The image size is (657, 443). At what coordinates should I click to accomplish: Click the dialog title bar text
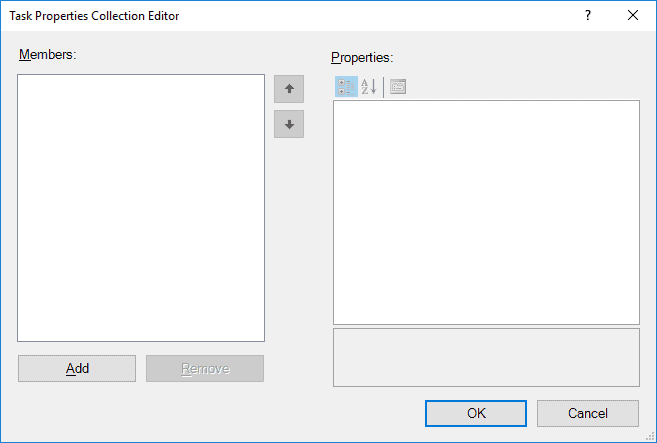94,16
